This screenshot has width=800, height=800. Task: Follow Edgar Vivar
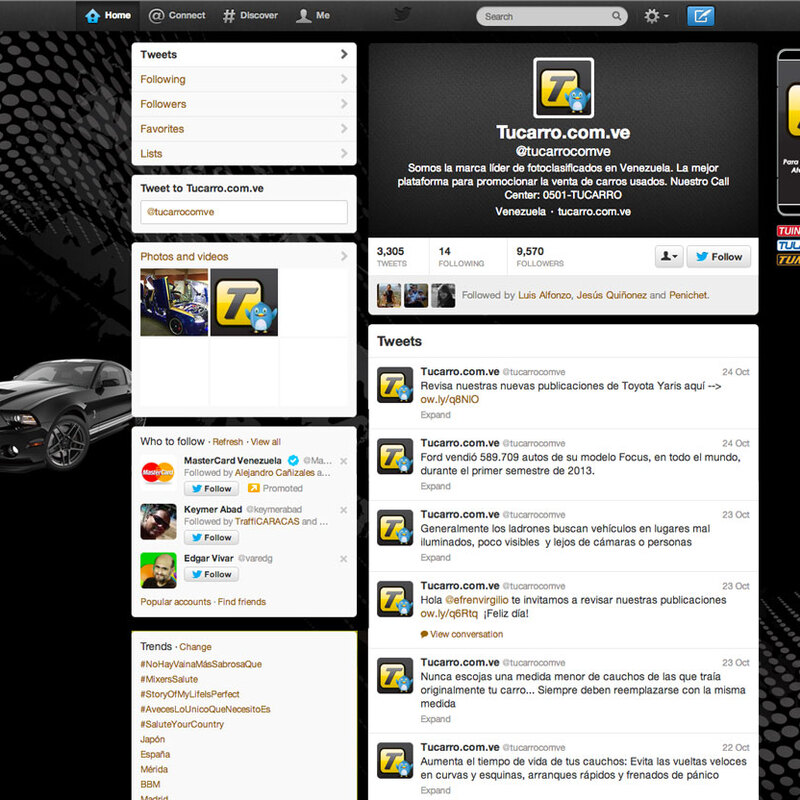tap(210, 575)
